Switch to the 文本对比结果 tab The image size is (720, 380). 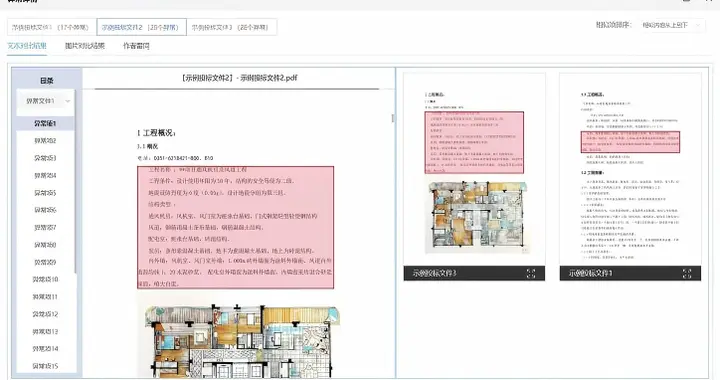click(27, 46)
